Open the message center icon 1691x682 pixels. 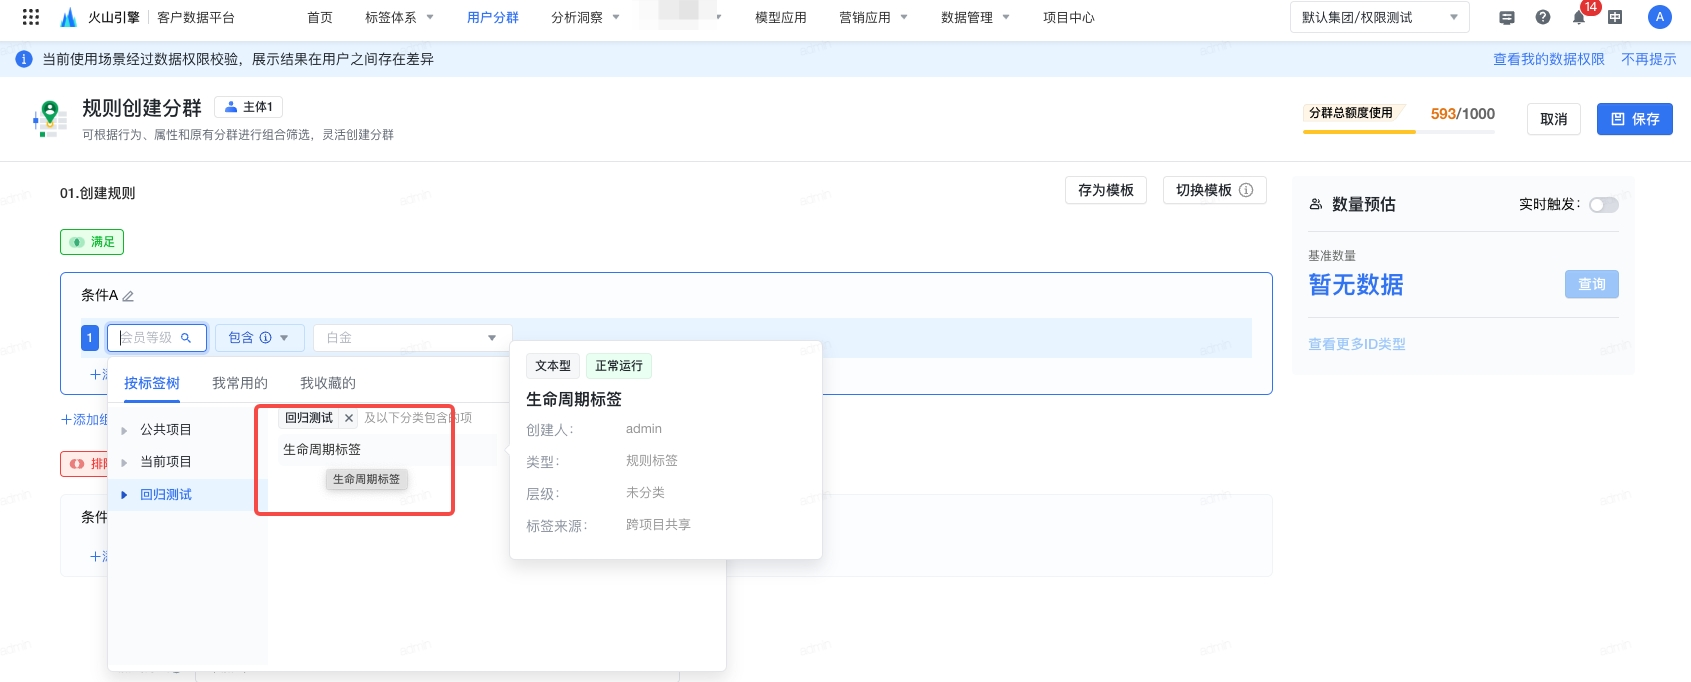[x=1507, y=17]
